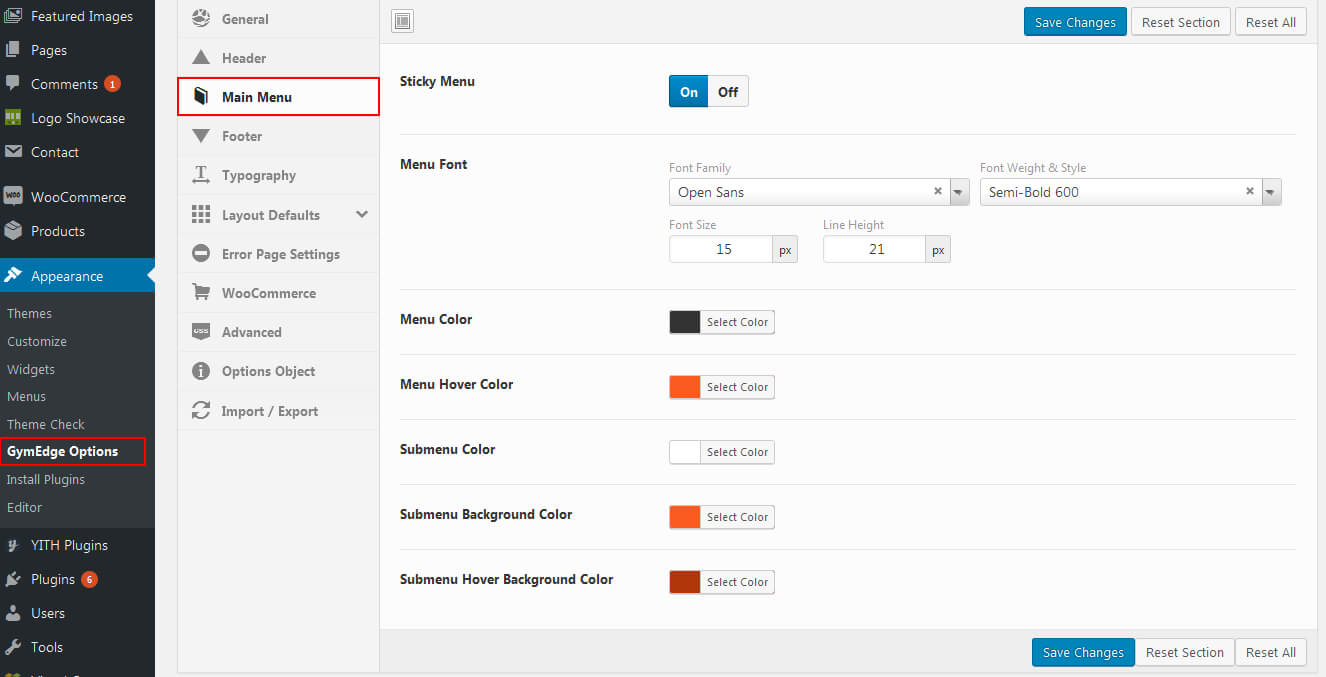
Task: Click the Line Height input field
Action: pyautogui.click(x=874, y=249)
